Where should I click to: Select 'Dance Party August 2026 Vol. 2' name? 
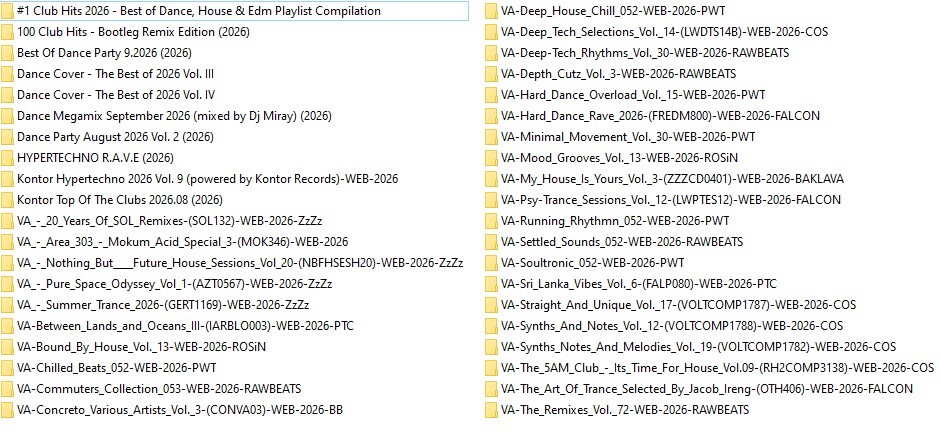(115, 137)
